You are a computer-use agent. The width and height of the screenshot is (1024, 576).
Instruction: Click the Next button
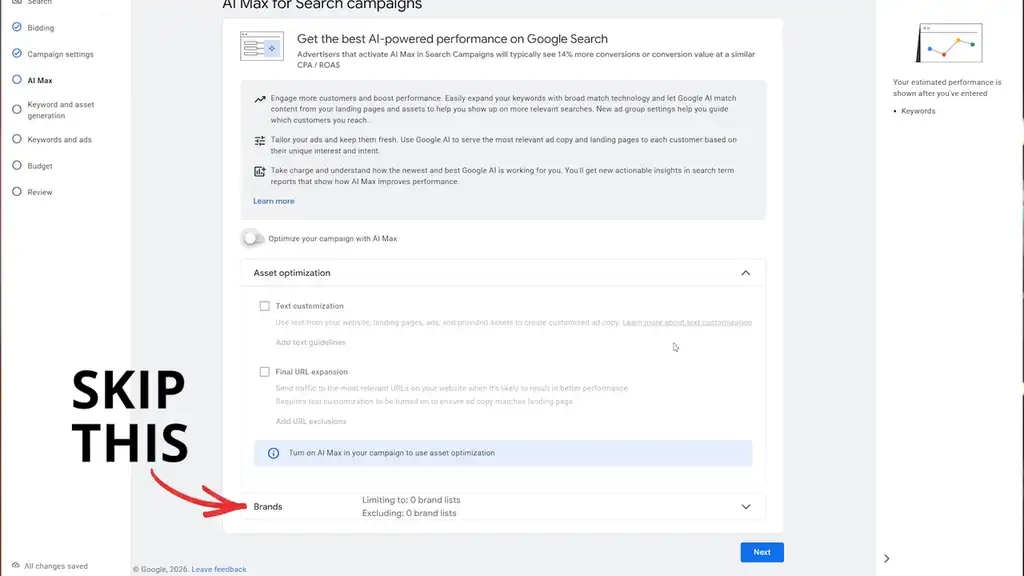pyautogui.click(x=762, y=552)
